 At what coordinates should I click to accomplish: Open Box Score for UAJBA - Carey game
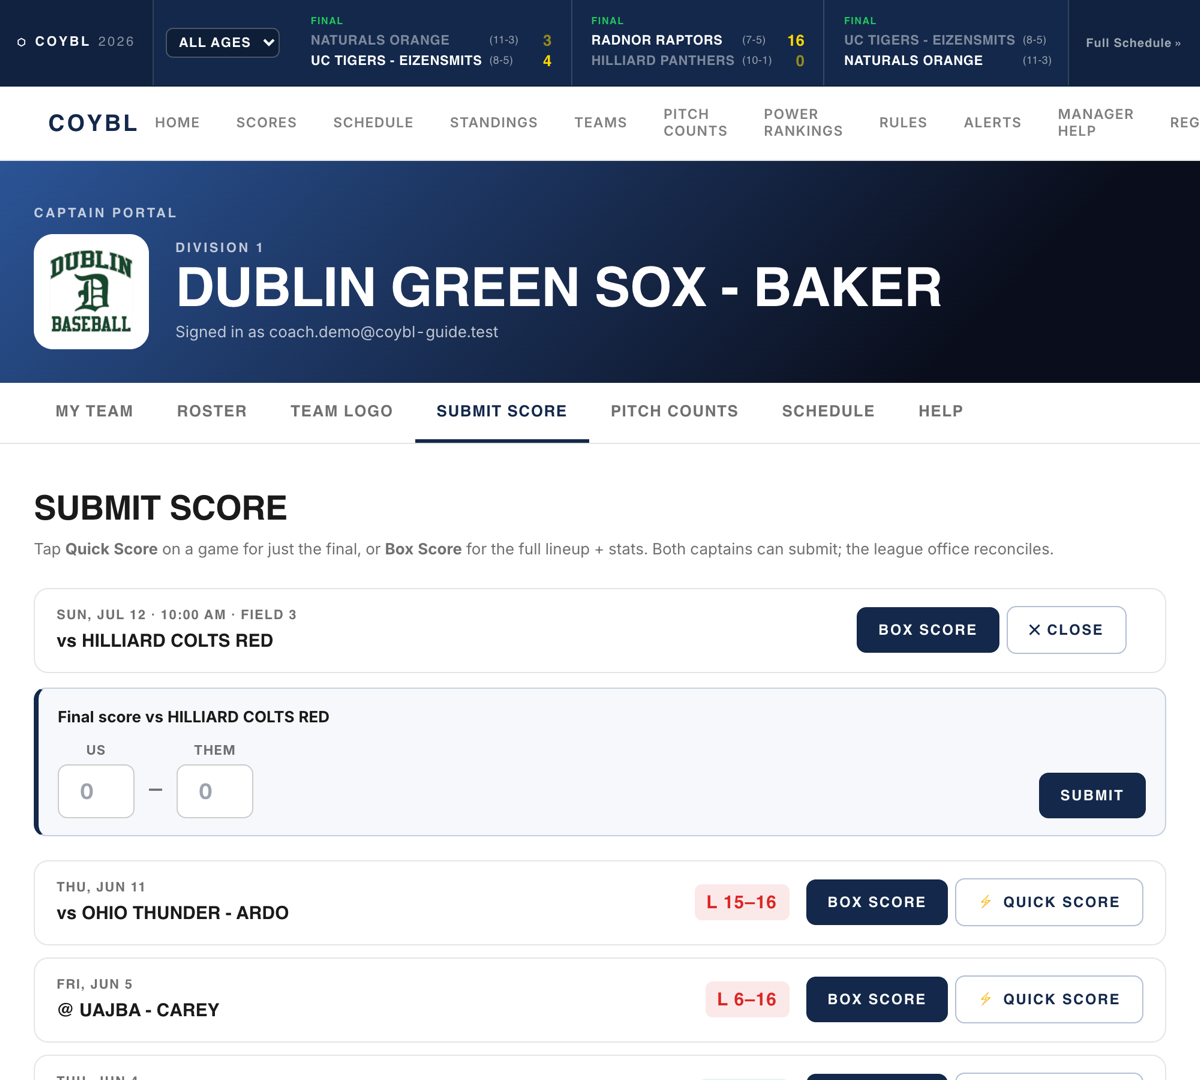(x=877, y=999)
